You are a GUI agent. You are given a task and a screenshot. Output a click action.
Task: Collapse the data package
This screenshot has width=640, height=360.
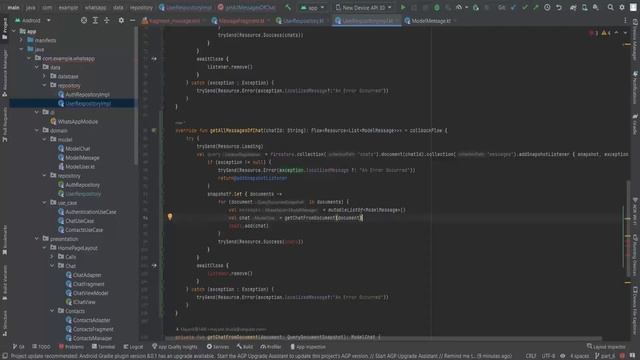coord(37,67)
